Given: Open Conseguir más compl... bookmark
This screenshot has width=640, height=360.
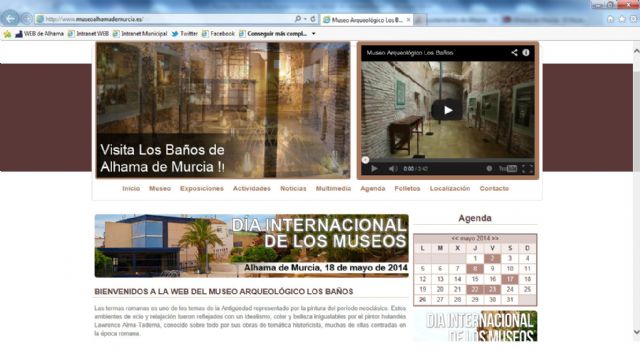Looking at the screenshot, I should (x=273, y=34).
